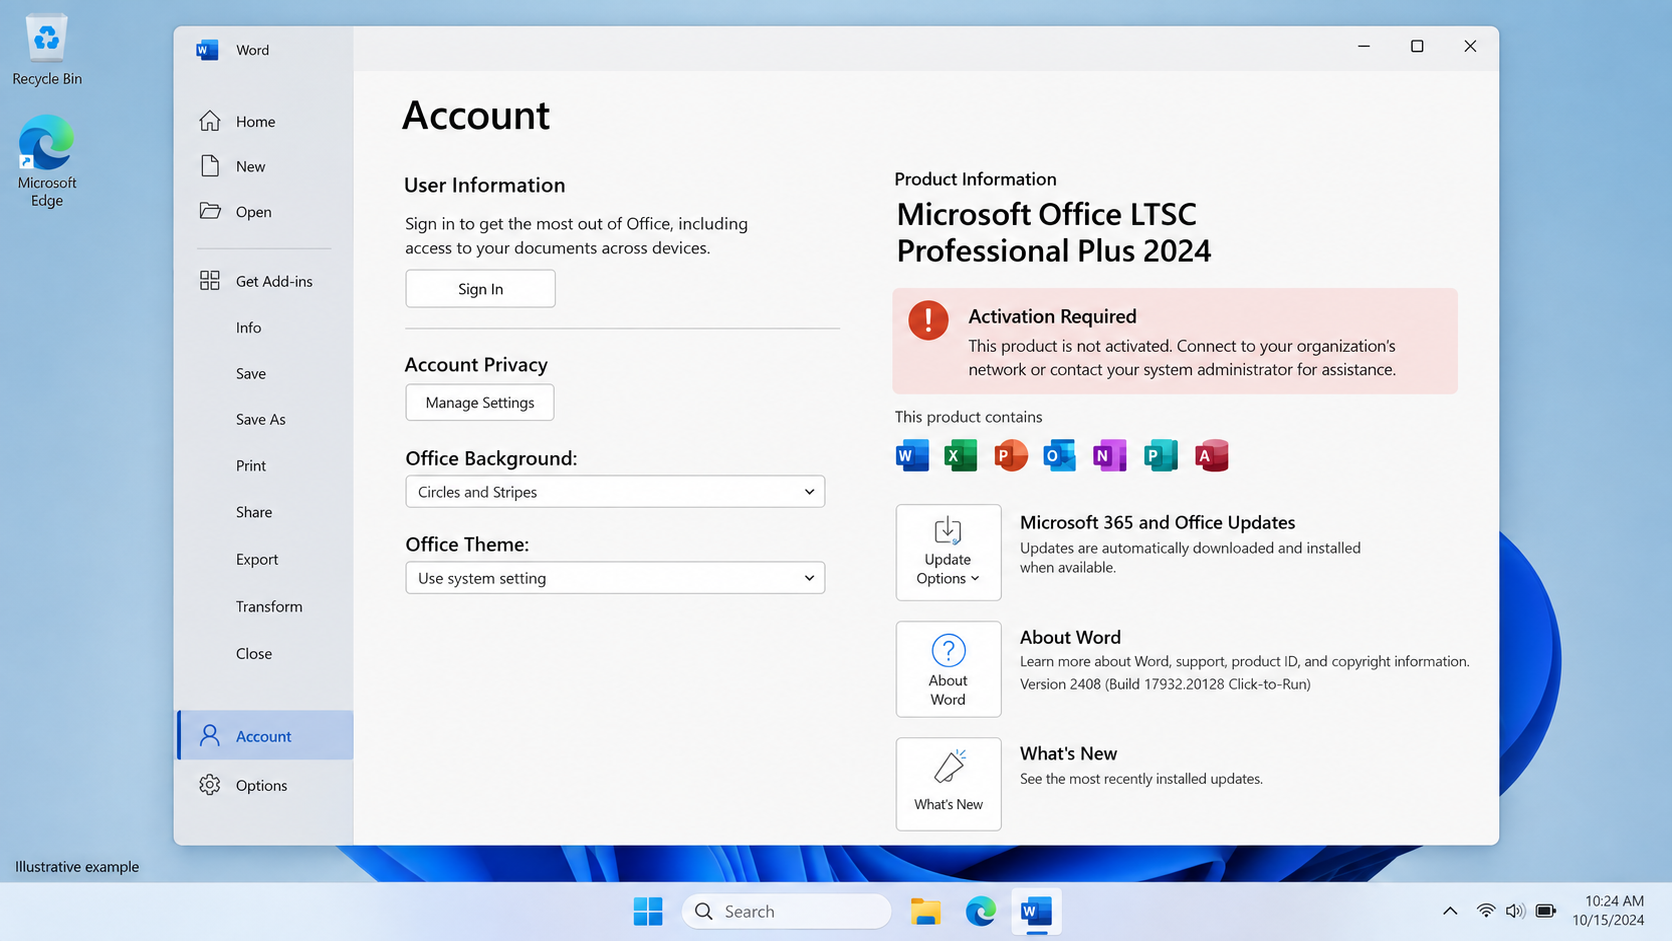
Task: Click the Version 2408 build text
Action: (x=1165, y=684)
